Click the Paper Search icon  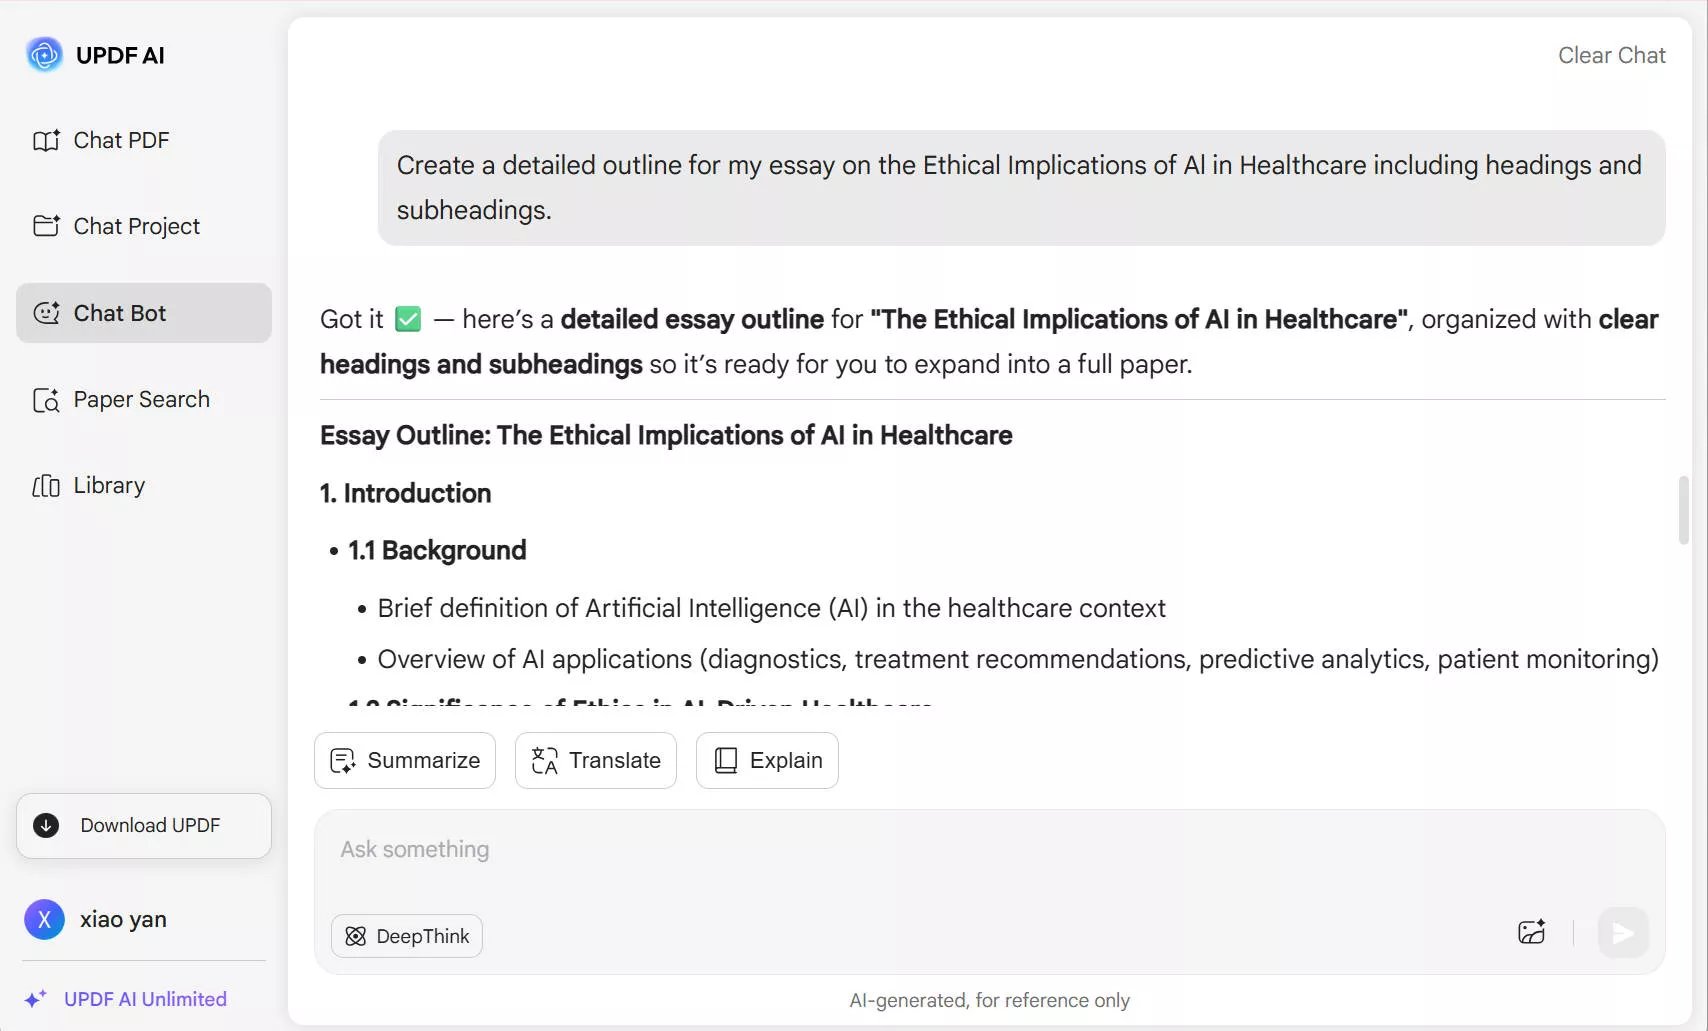tap(46, 400)
